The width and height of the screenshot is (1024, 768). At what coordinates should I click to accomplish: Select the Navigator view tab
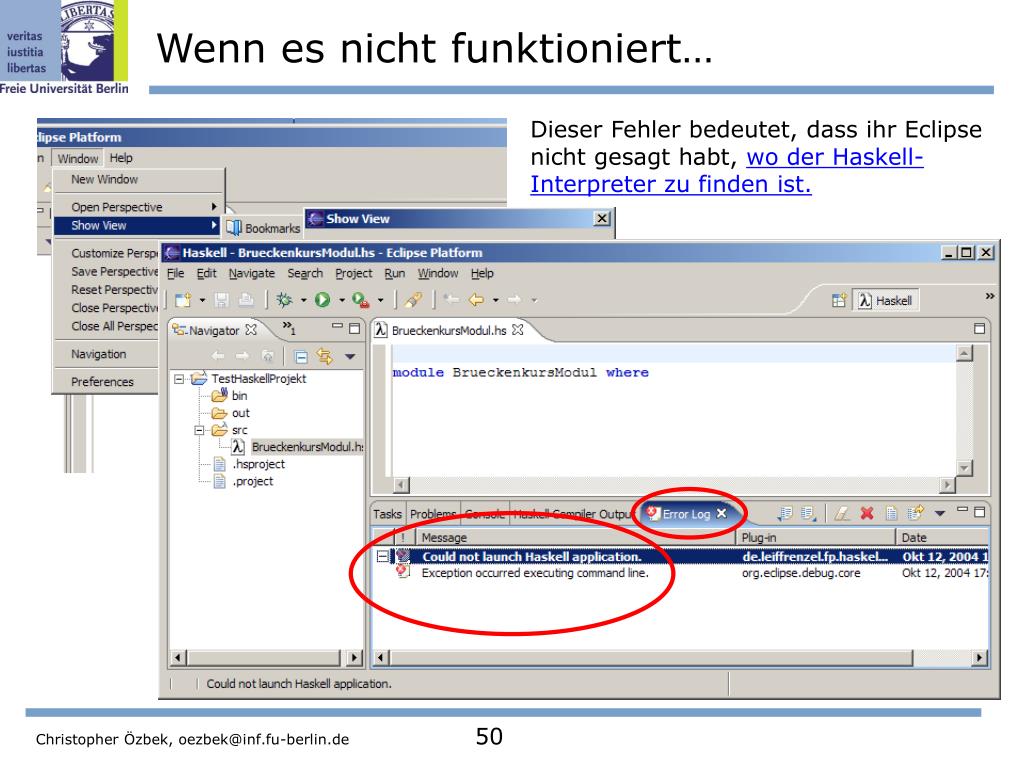pos(214,330)
